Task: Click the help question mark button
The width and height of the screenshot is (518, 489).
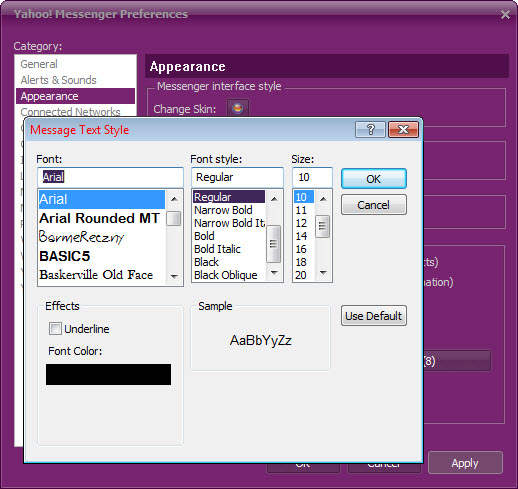Action: click(x=370, y=129)
